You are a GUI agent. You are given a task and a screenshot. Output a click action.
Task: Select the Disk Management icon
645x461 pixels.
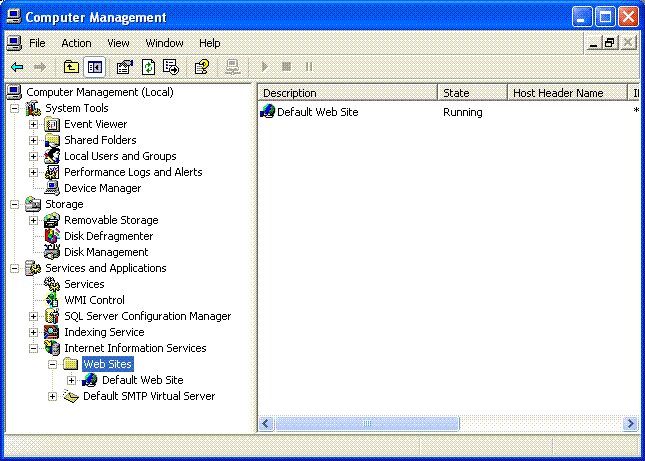pyautogui.click(x=52, y=252)
